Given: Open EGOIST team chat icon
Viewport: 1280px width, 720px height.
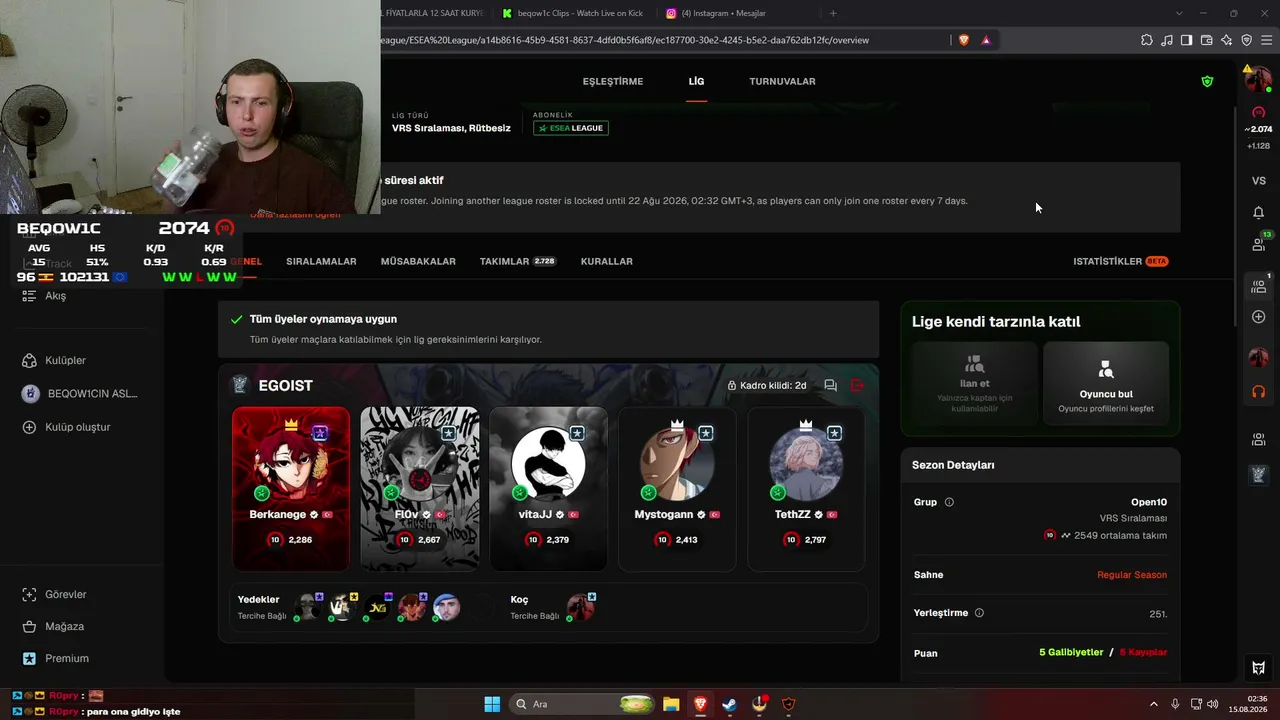Looking at the screenshot, I should click(830, 385).
